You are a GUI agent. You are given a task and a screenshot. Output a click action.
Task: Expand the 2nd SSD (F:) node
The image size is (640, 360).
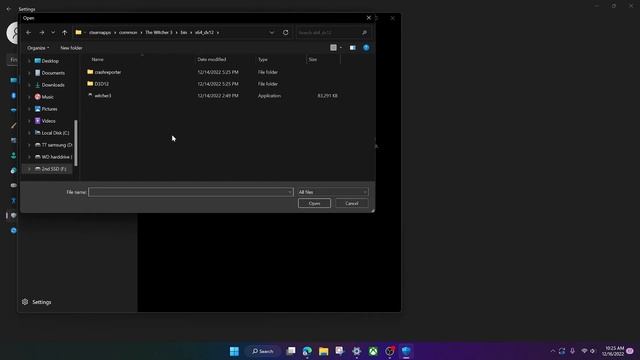pyautogui.click(x=29, y=169)
